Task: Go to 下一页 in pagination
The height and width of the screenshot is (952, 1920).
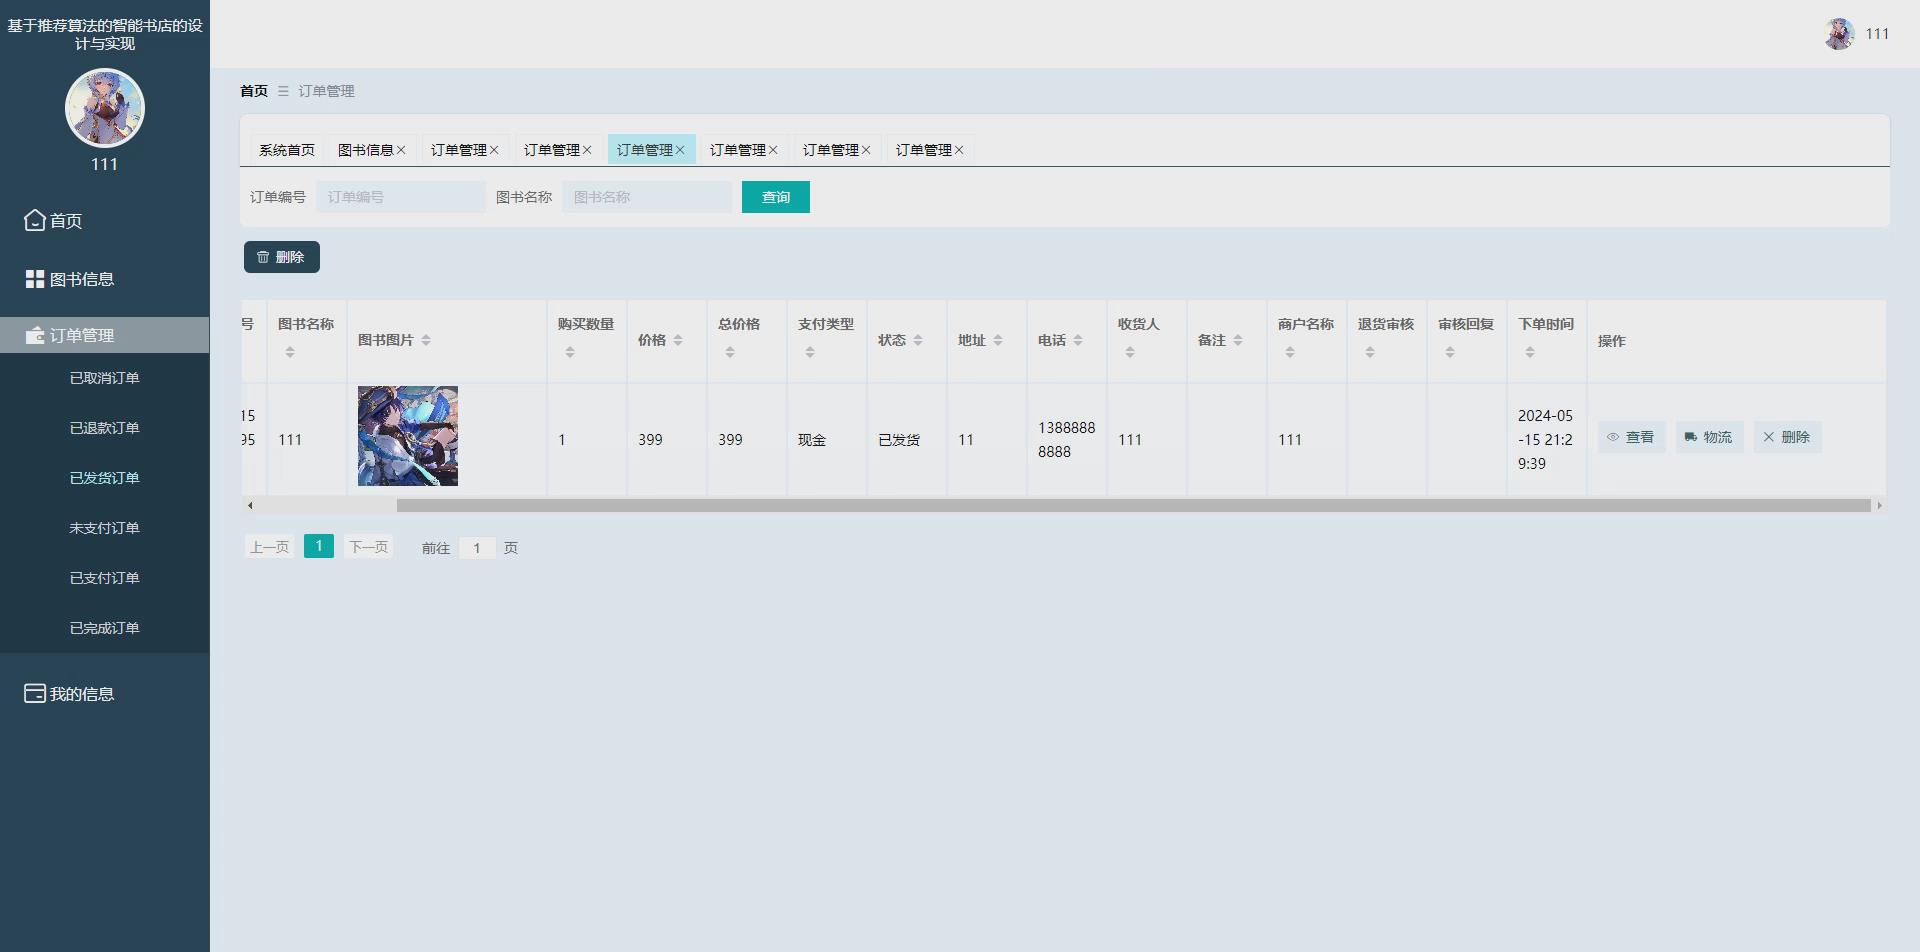Action: click(368, 547)
